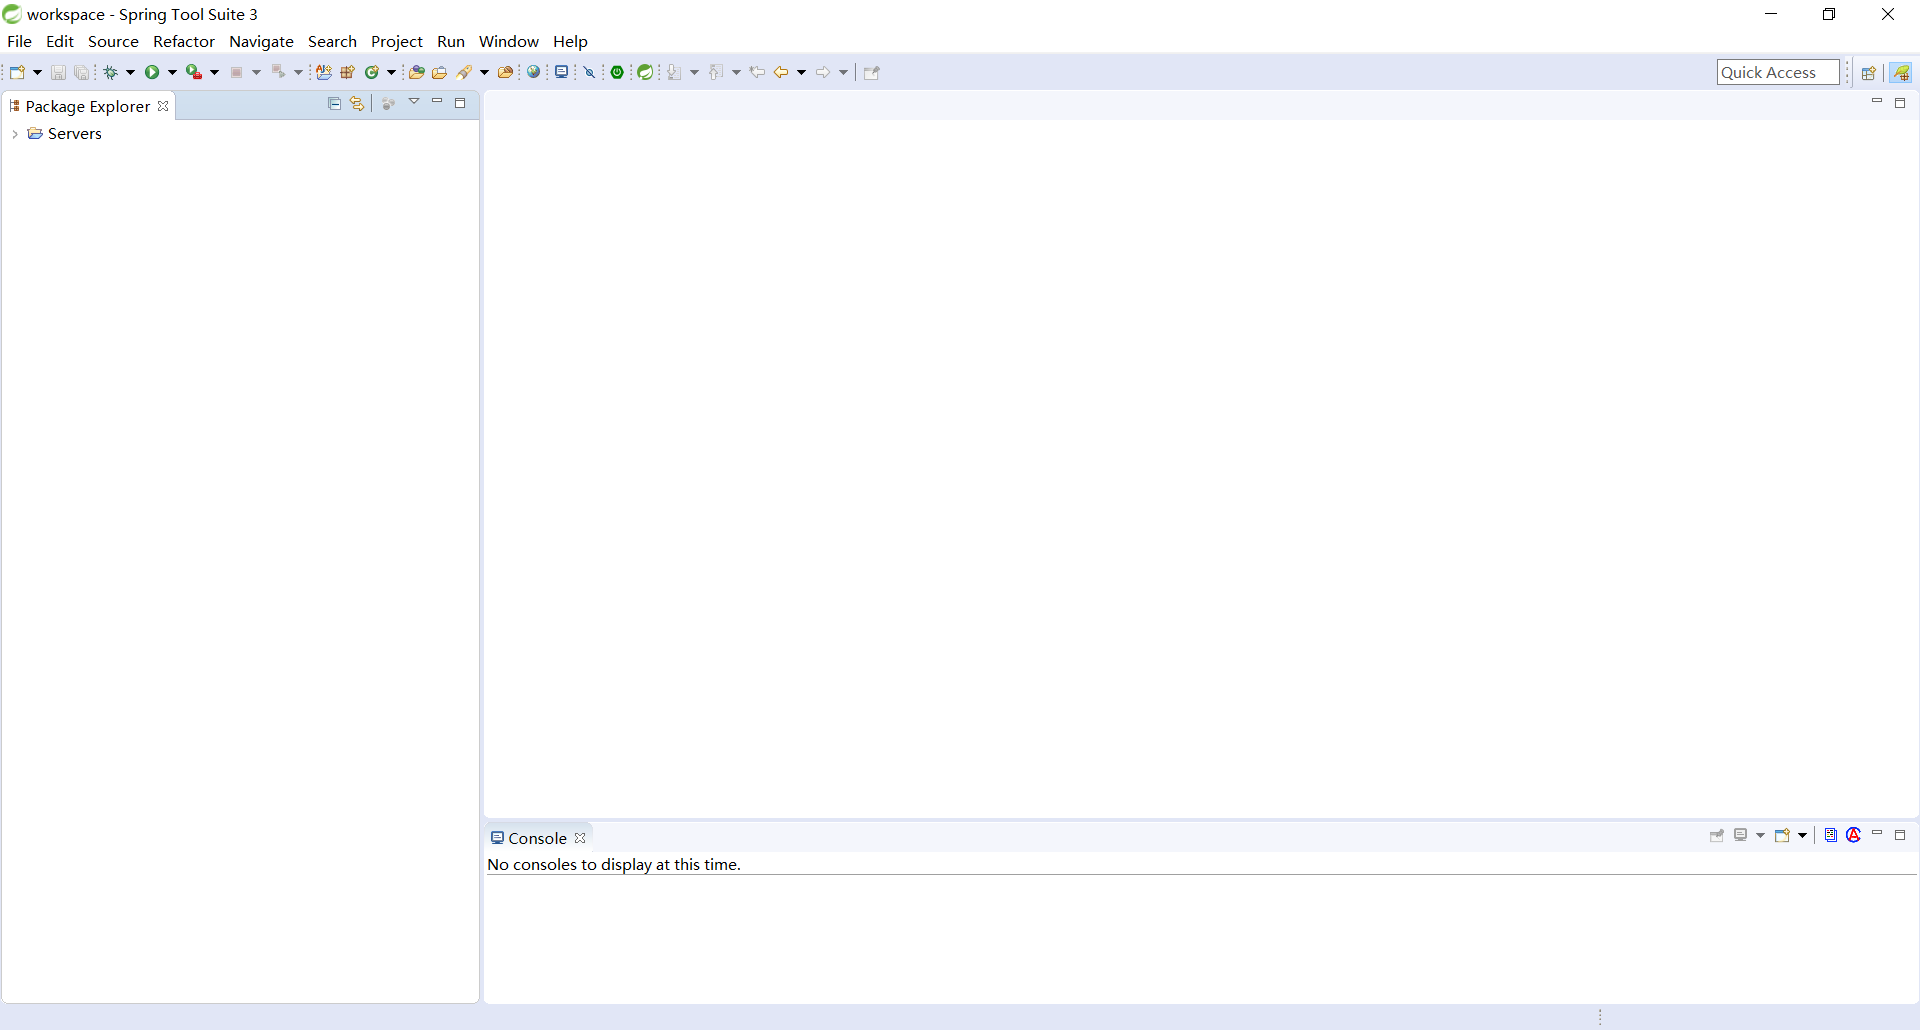1920x1030 pixels.
Task: Open Package Explorer View Menu triangle
Action: click(x=414, y=102)
